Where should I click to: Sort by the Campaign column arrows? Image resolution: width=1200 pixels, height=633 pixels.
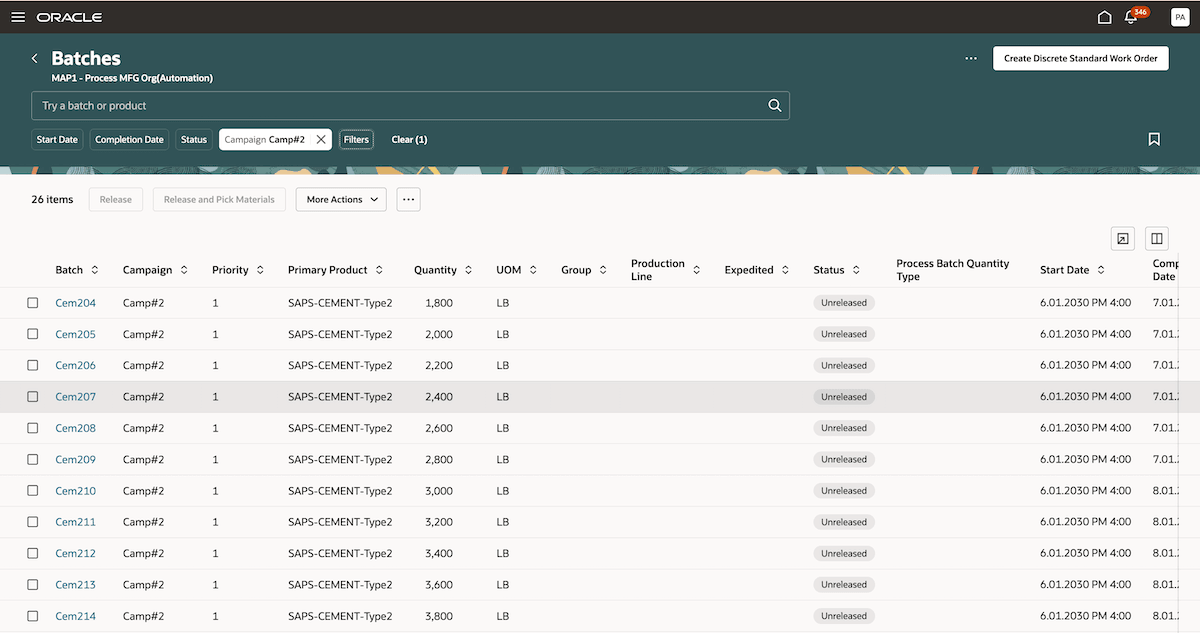[183, 270]
